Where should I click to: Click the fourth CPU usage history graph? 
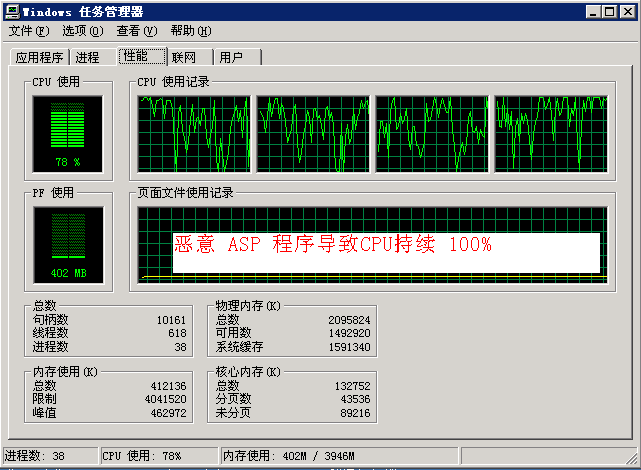[x=551, y=133]
